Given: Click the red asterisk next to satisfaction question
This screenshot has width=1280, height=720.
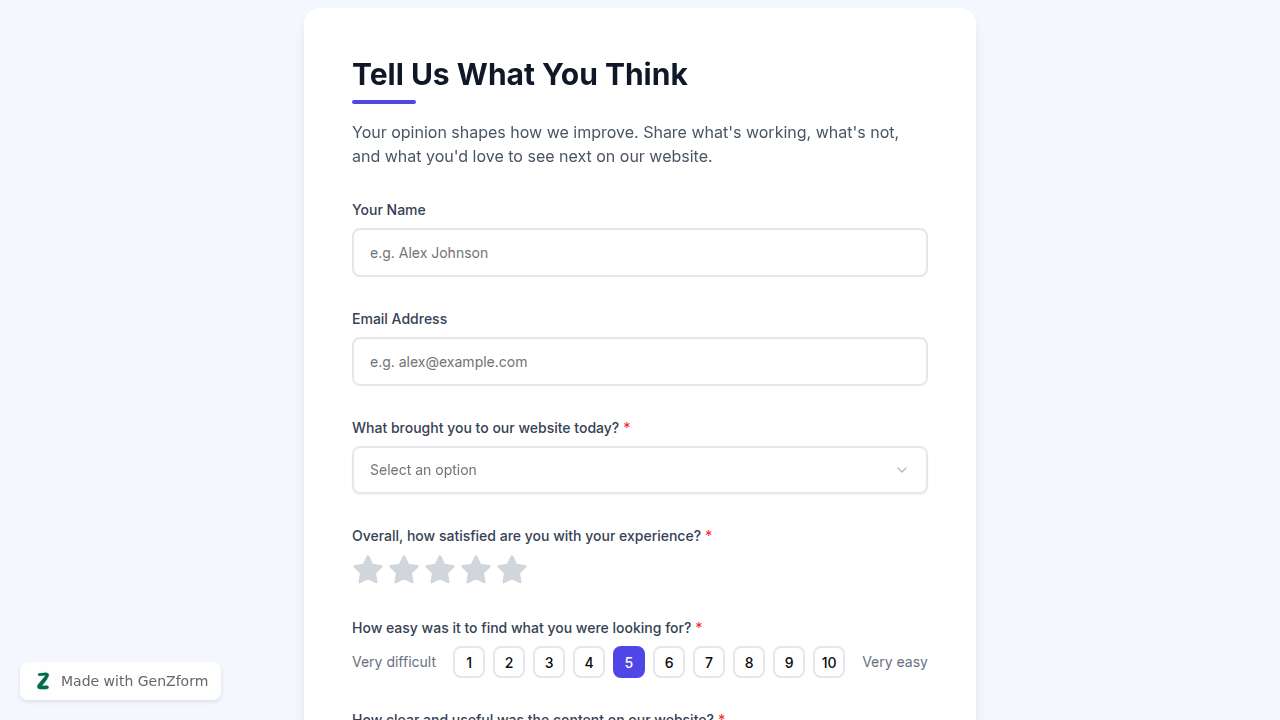Looking at the screenshot, I should pyautogui.click(x=709, y=535).
